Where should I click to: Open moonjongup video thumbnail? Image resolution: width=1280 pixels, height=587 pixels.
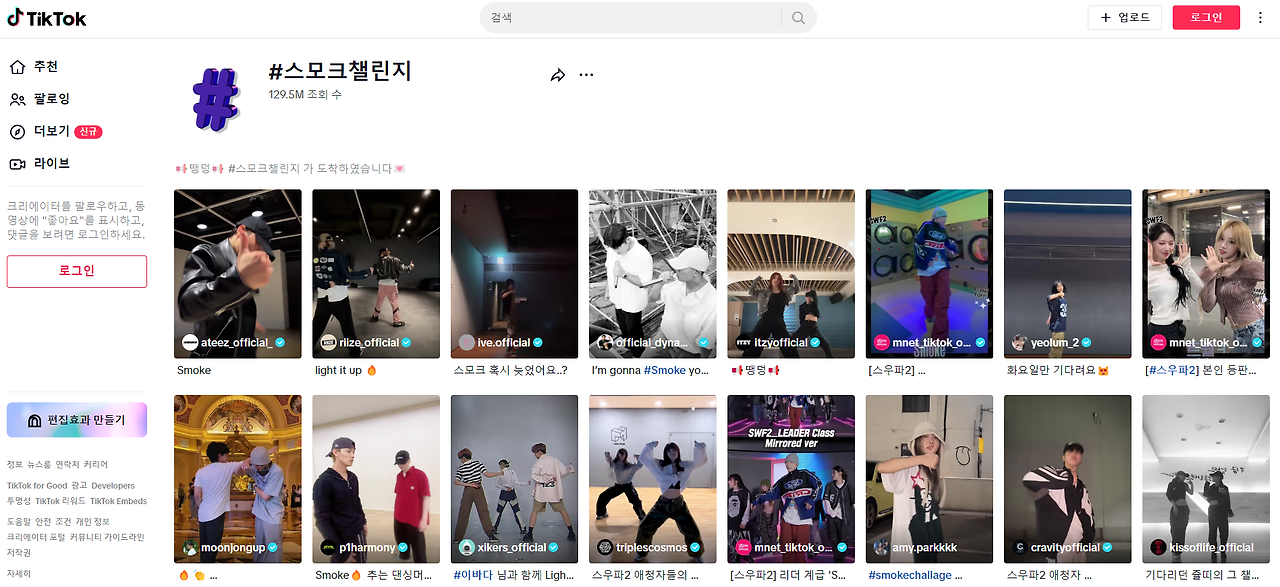[237, 479]
